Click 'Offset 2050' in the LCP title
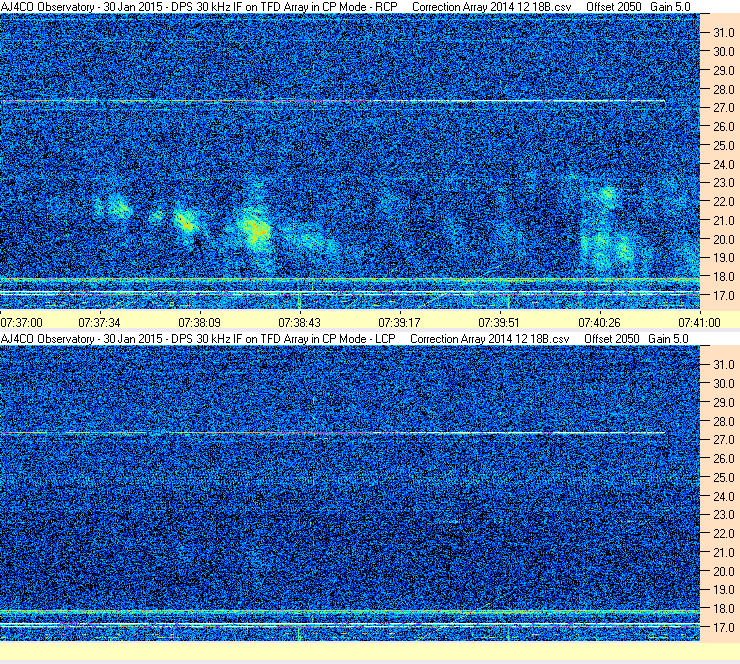Screen dimensions: 740x664 (x=612, y=339)
